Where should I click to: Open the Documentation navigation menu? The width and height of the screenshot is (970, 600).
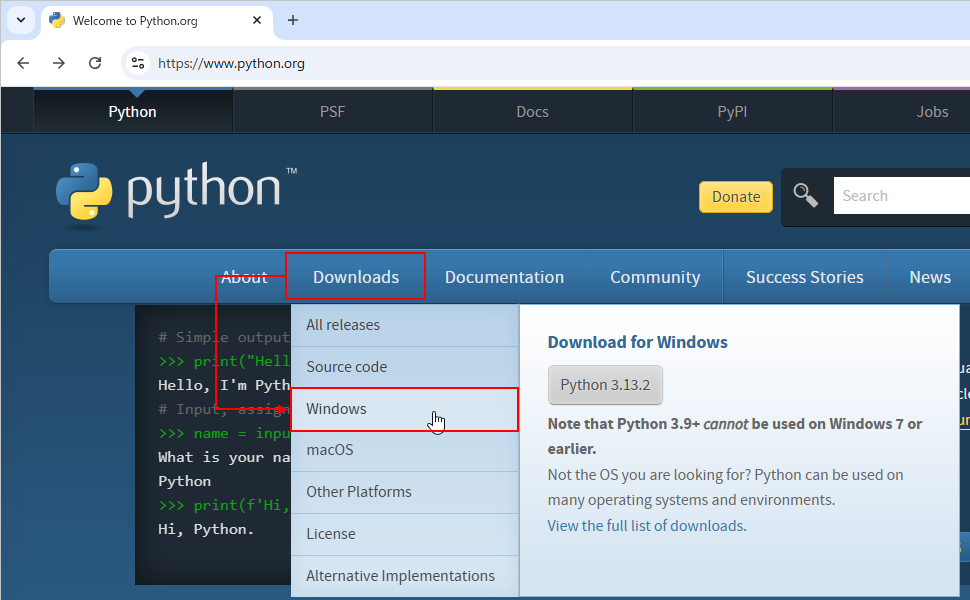click(x=504, y=277)
